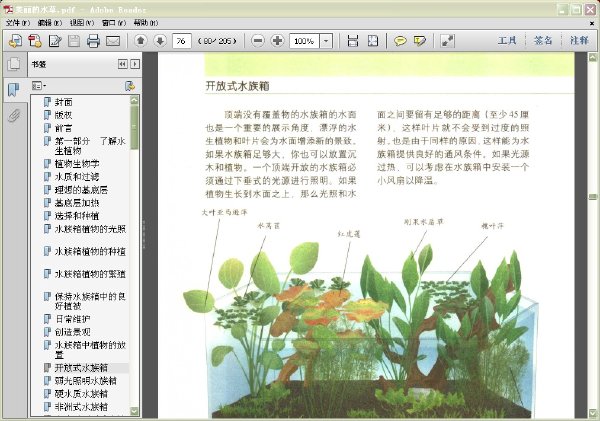Close the document with menu-bar x

[x=592, y=23]
